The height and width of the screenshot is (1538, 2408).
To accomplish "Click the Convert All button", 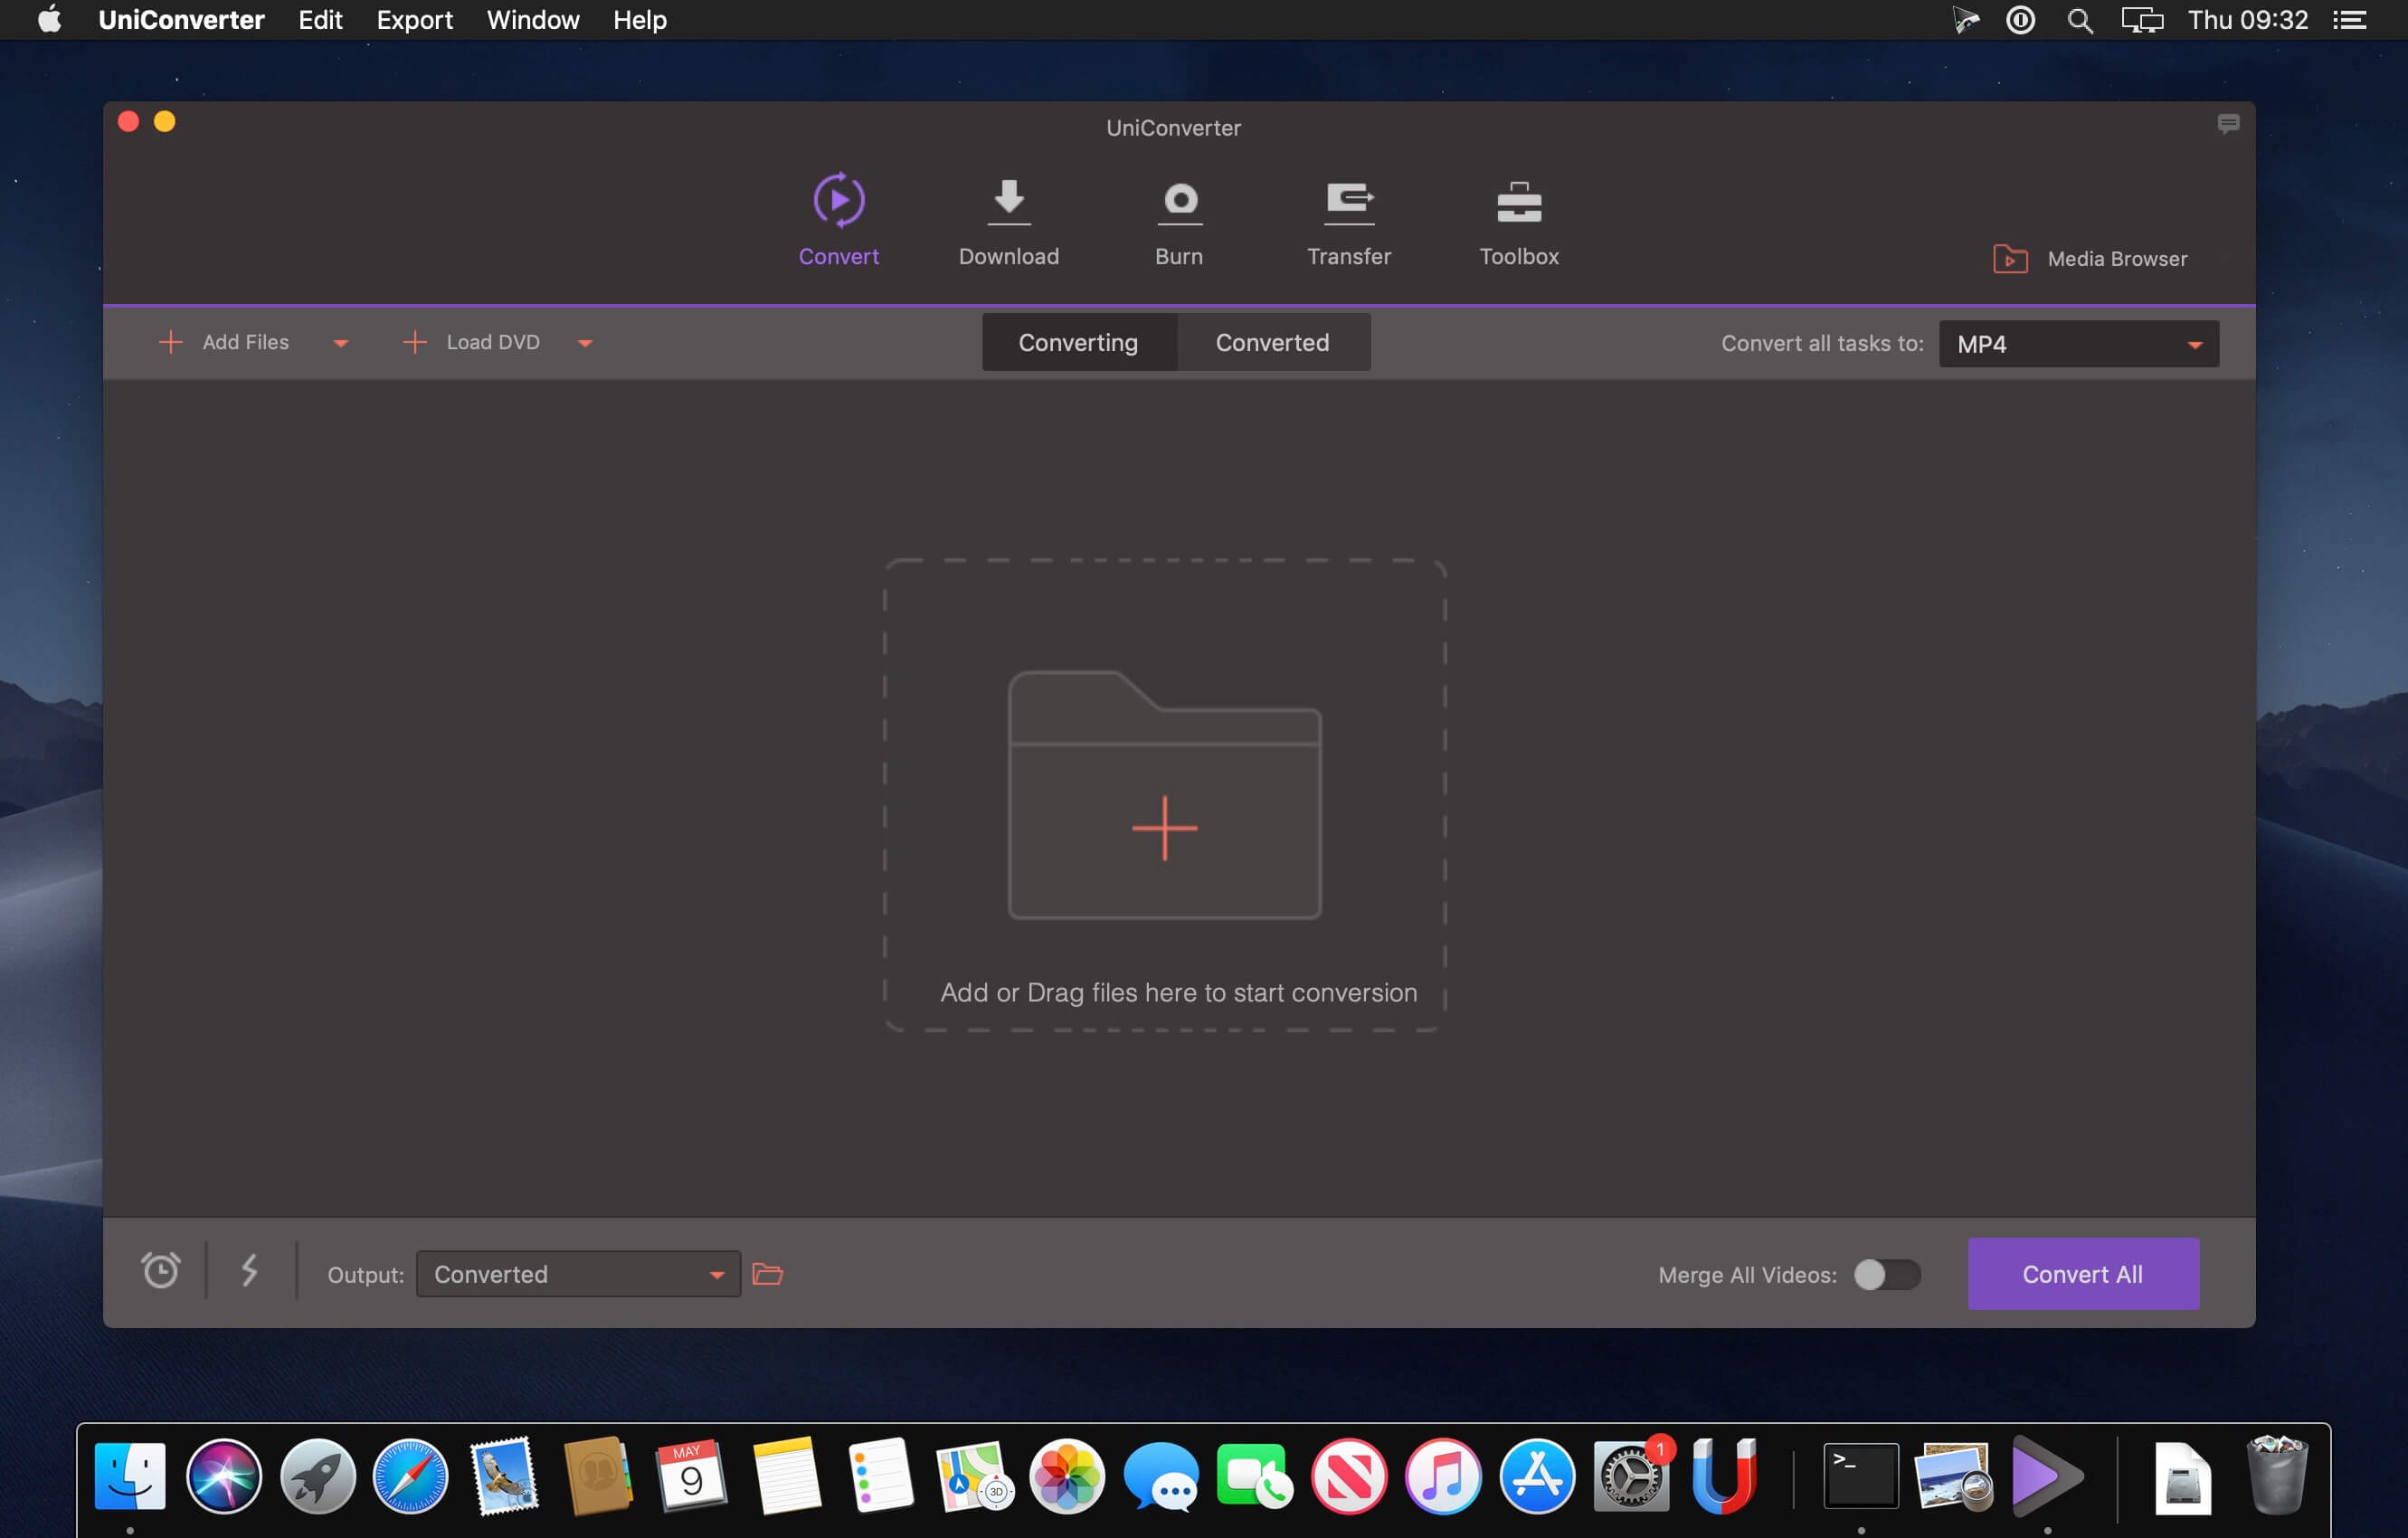I will click(x=2082, y=1274).
